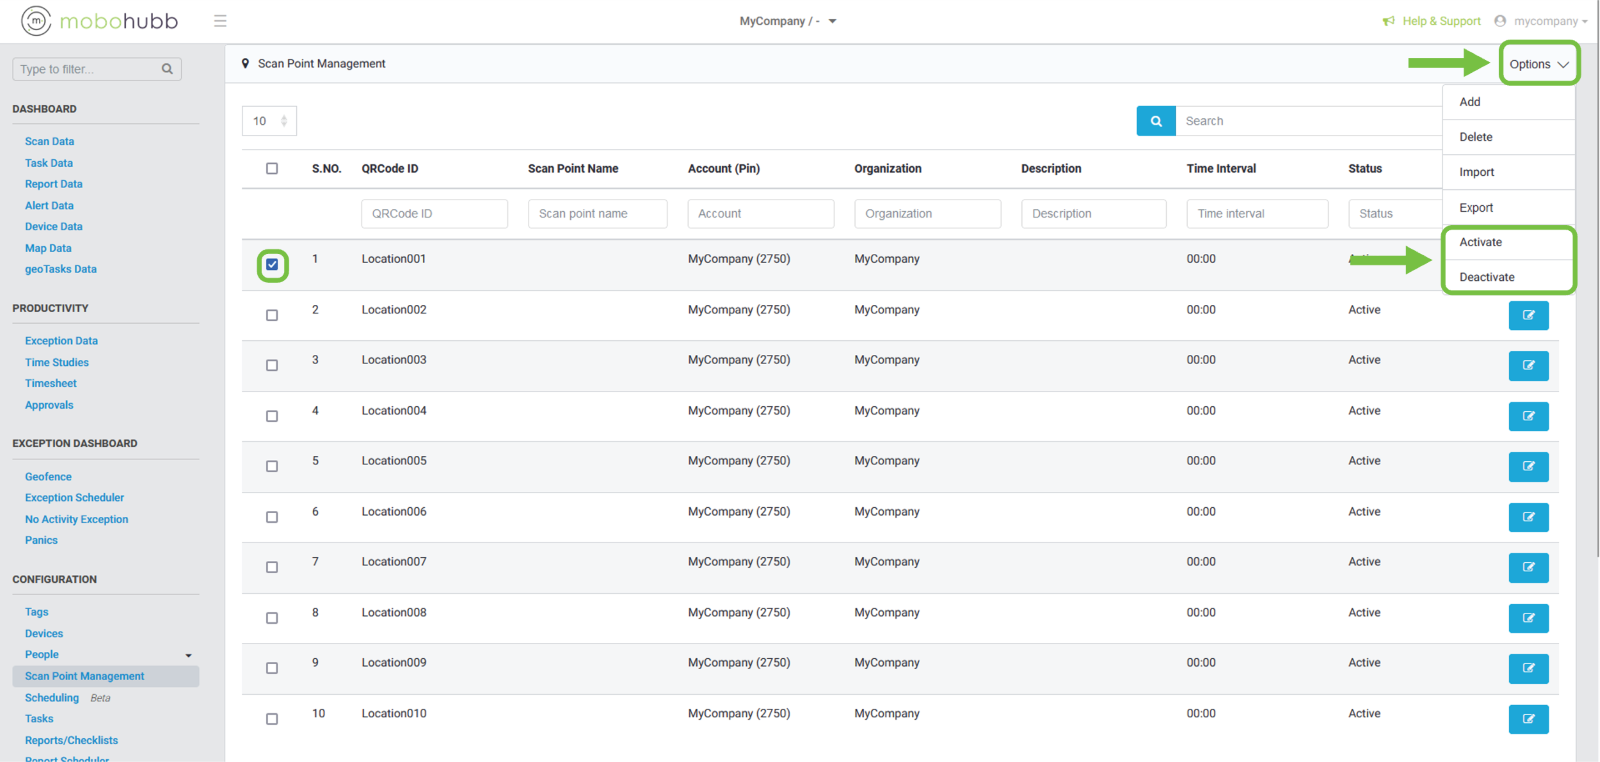Open the Options dropdown
This screenshot has height=762, width=1600.
[x=1538, y=64]
